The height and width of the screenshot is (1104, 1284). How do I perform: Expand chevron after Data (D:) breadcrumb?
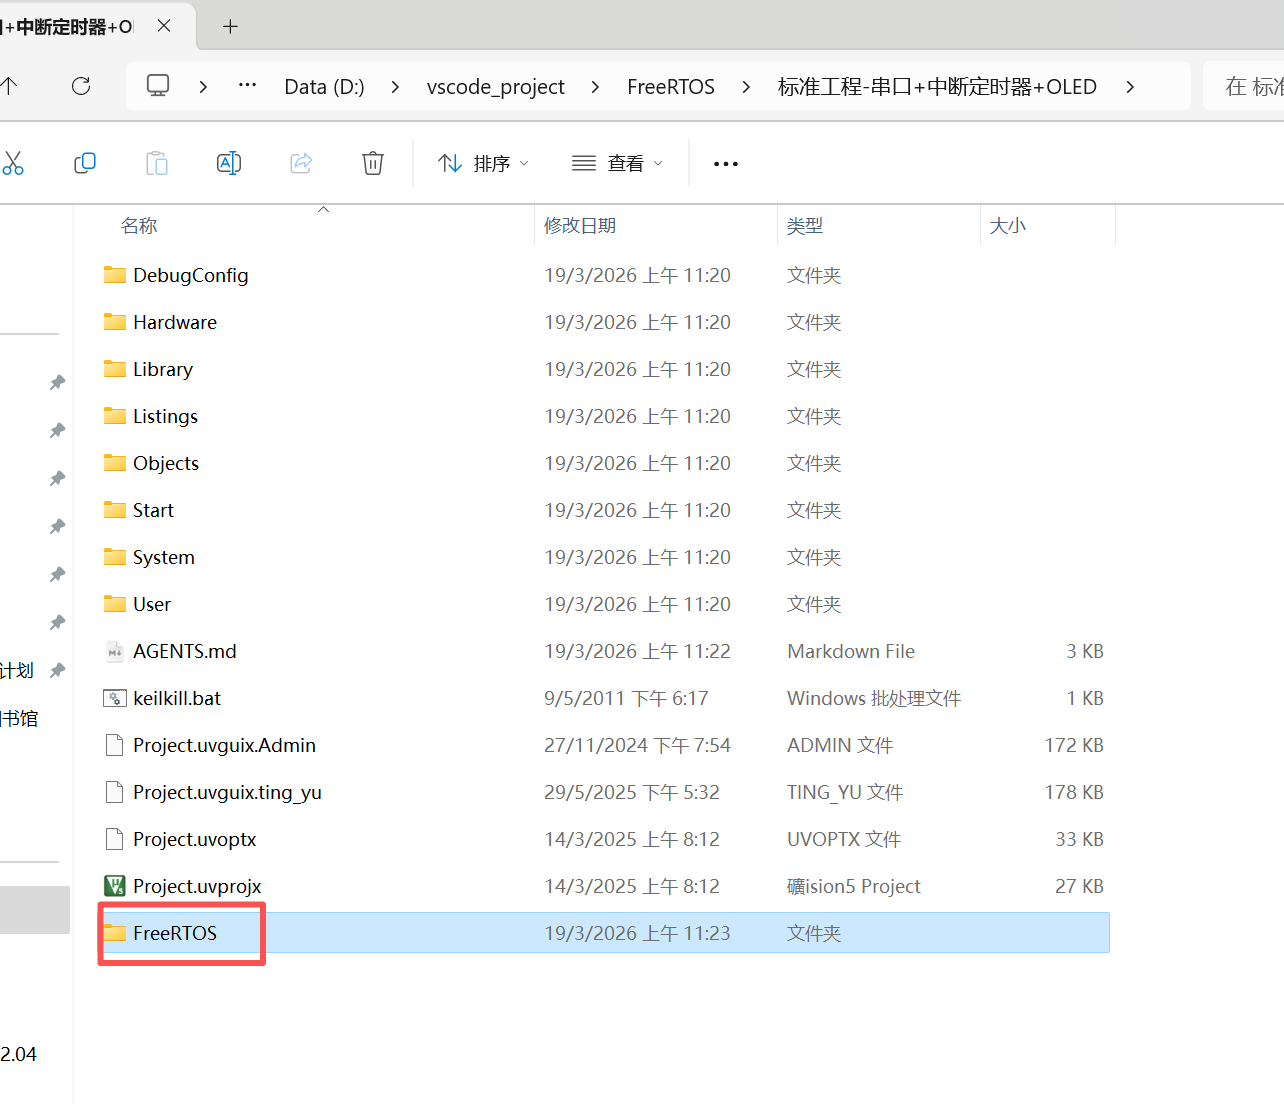396,87
